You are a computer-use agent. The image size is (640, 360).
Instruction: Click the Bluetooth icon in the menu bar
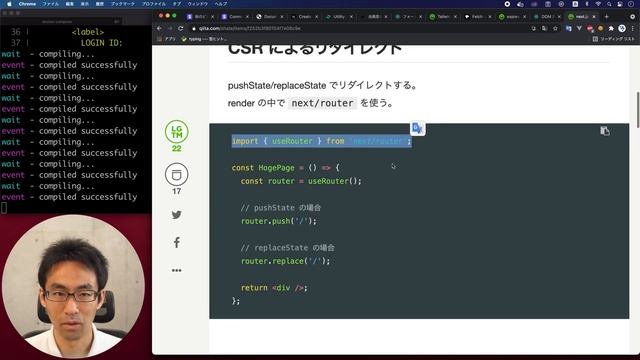click(x=587, y=4)
